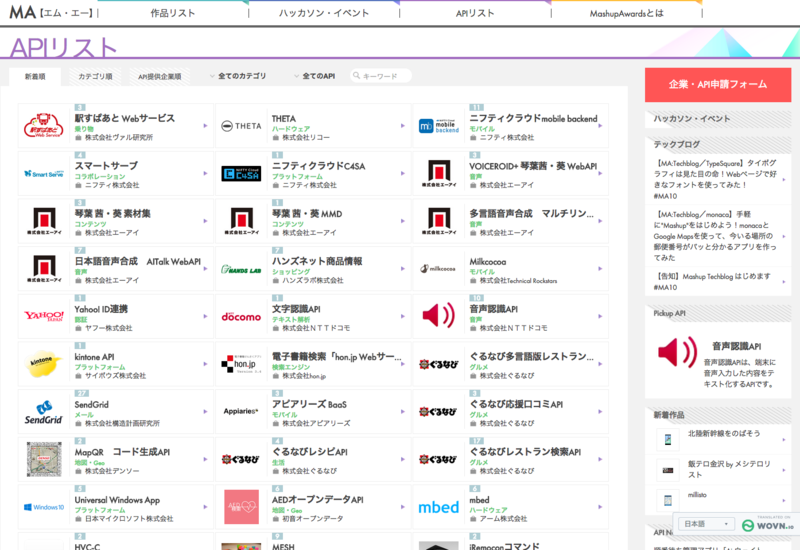Viewport: 800px width, 550px height.
Task: Select the 新着順 tab
Action: (x=35, y=77)
